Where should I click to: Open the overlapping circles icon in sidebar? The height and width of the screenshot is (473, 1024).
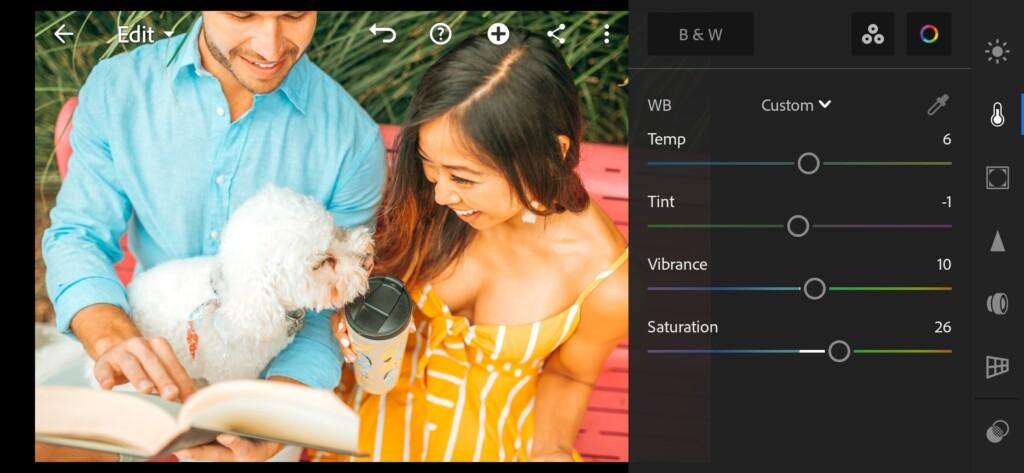(x=997, y=432)
